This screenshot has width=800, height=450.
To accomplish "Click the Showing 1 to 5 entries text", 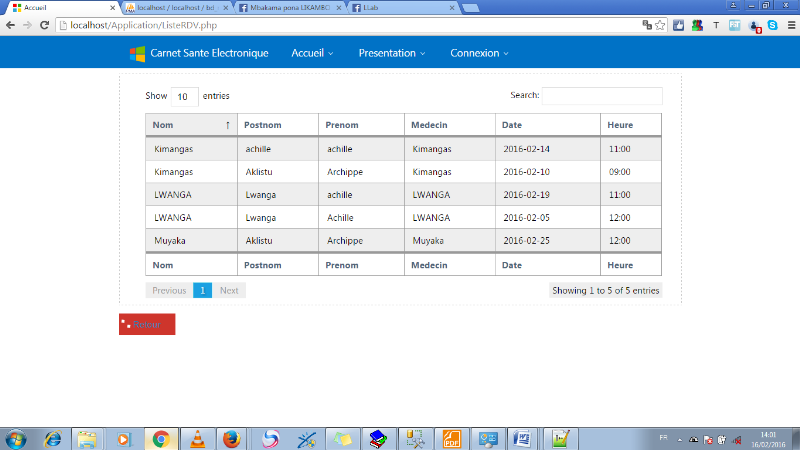I will 606,290.
